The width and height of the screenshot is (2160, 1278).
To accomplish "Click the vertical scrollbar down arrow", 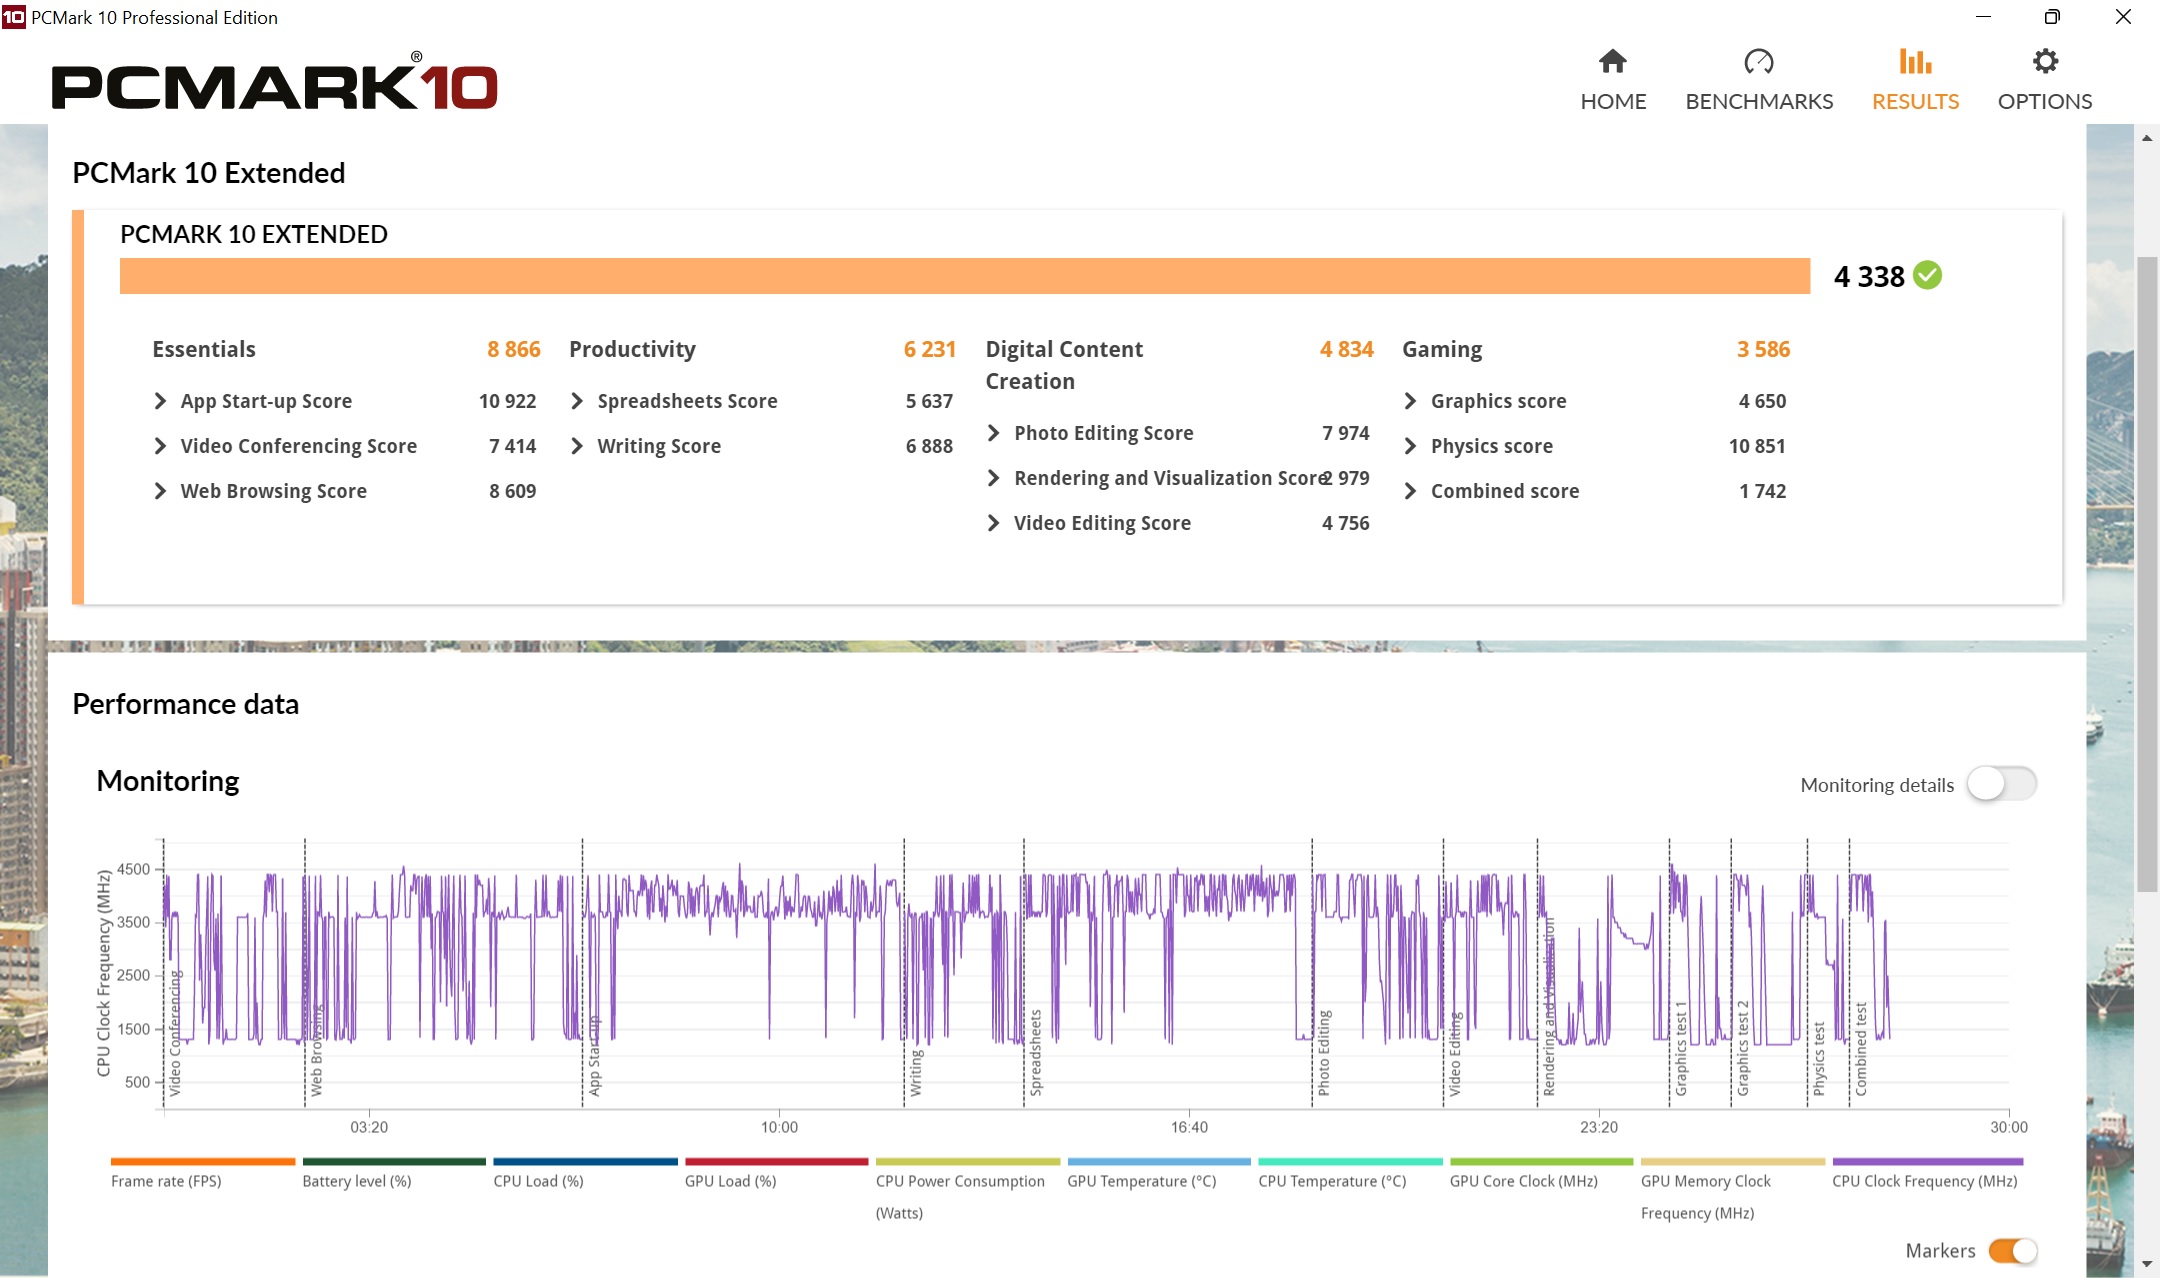I will point(2147,1265).
